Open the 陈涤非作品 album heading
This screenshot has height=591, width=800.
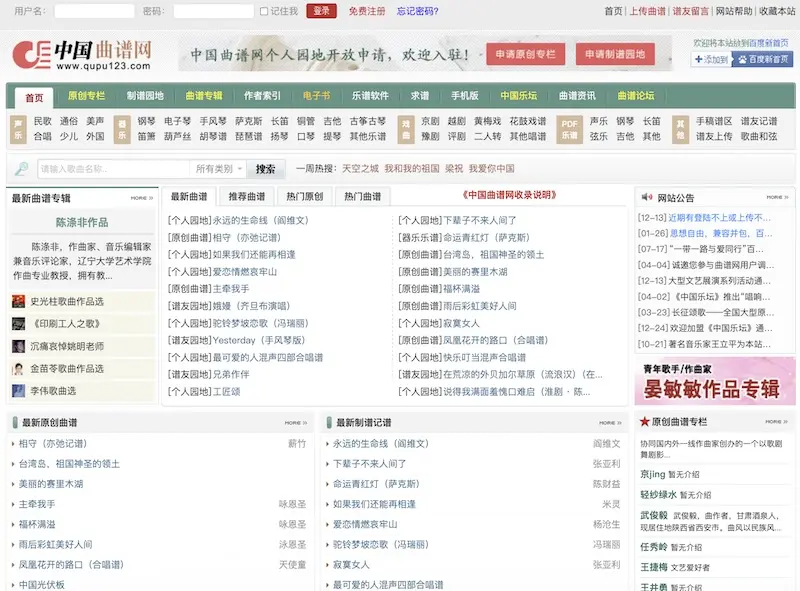pyautogui.click(x=82, y=223)
